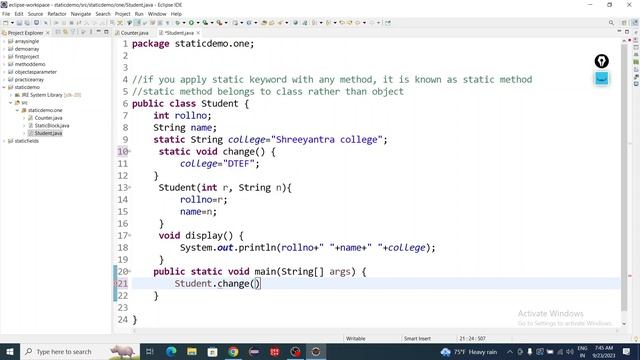The height and width of the screenshot is (360, 640).
Task: Expand JRE System Library node
Action: 11,95
